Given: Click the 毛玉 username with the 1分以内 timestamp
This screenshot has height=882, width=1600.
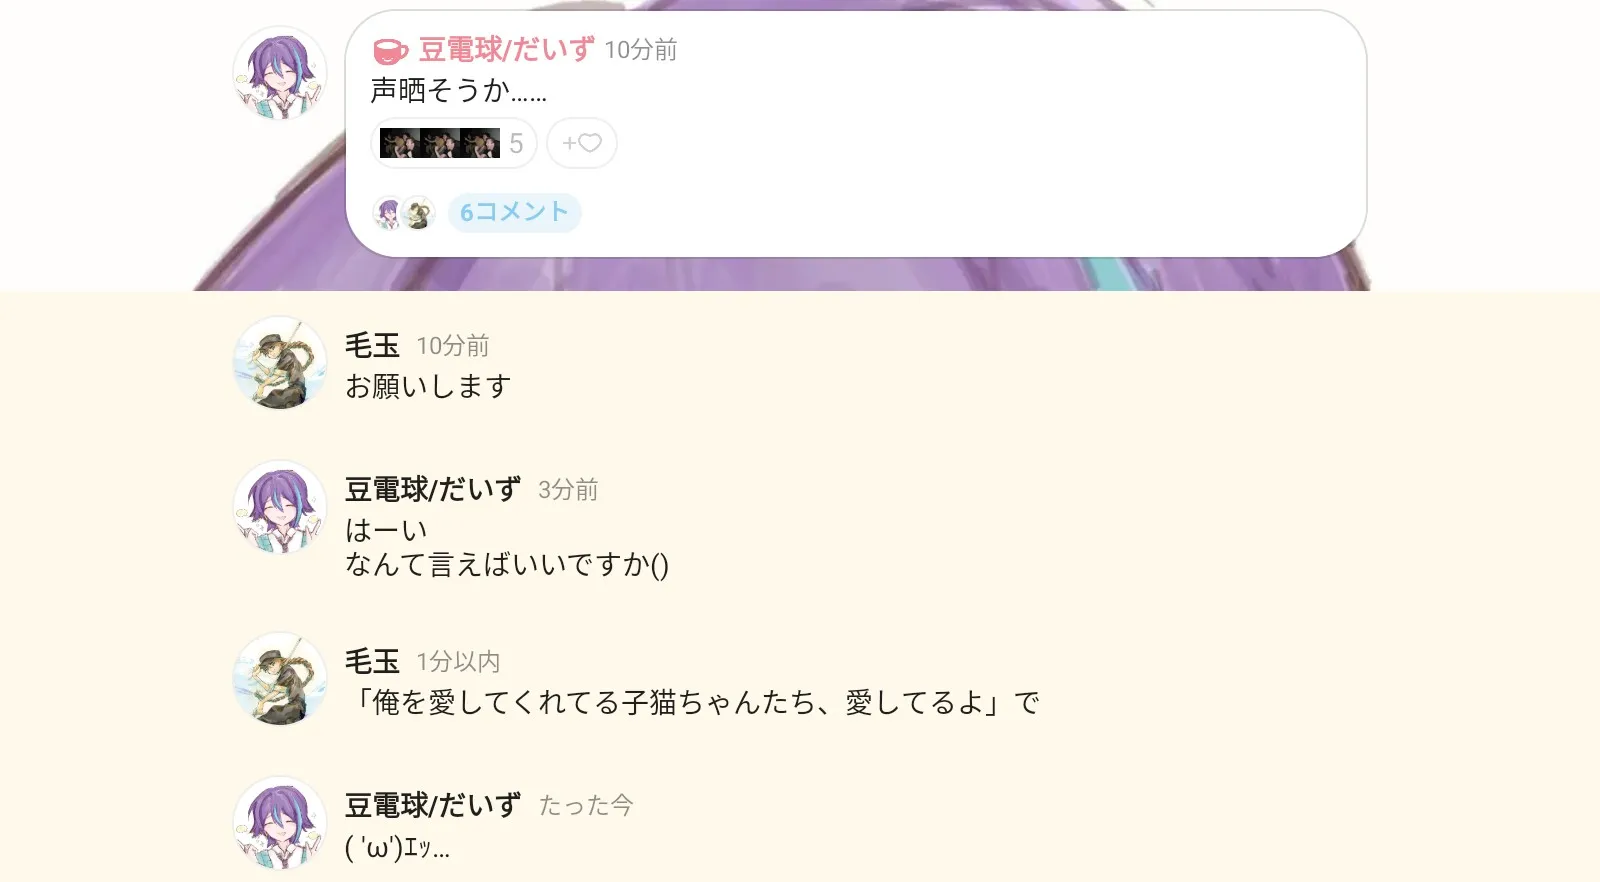Looking at the screenshot, I should [372, 661].
